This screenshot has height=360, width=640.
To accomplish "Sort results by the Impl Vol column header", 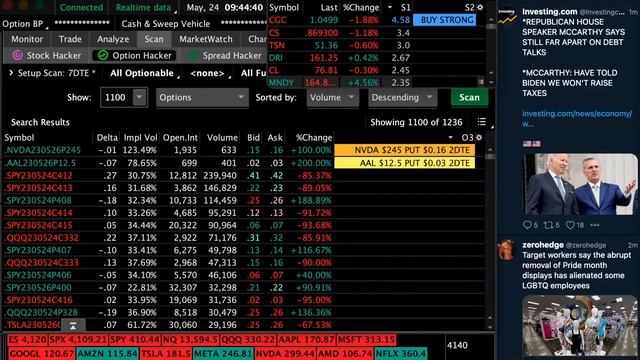I will coord(140,138).
